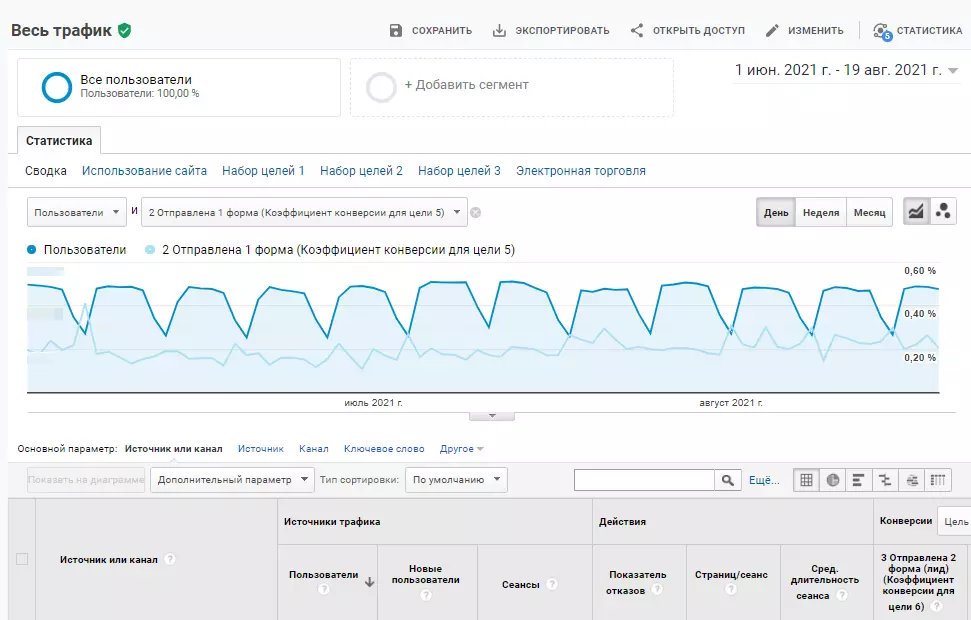Collapse chart with bottom arrow handle
The height and width of the screenshot is (620, 971).
click(x=492, y=416)
